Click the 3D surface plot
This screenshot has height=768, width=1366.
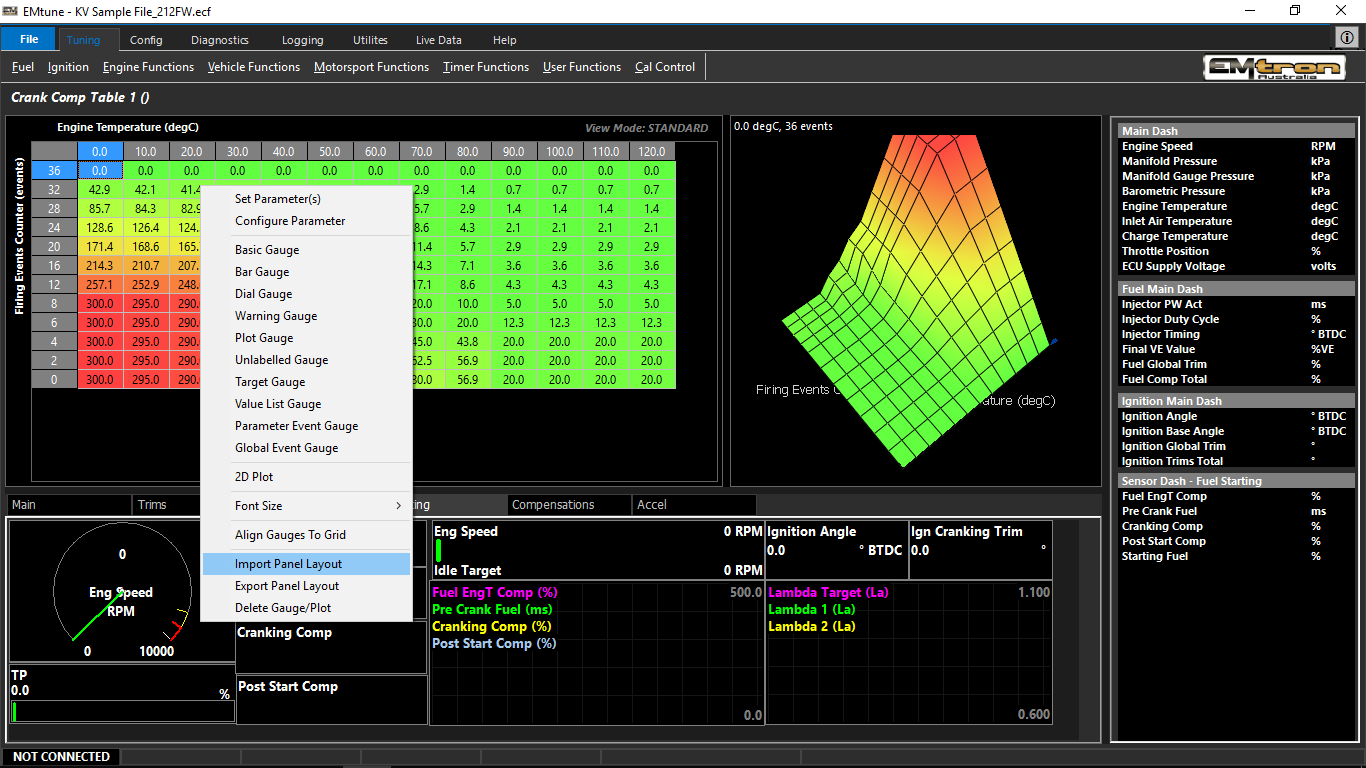917,300
